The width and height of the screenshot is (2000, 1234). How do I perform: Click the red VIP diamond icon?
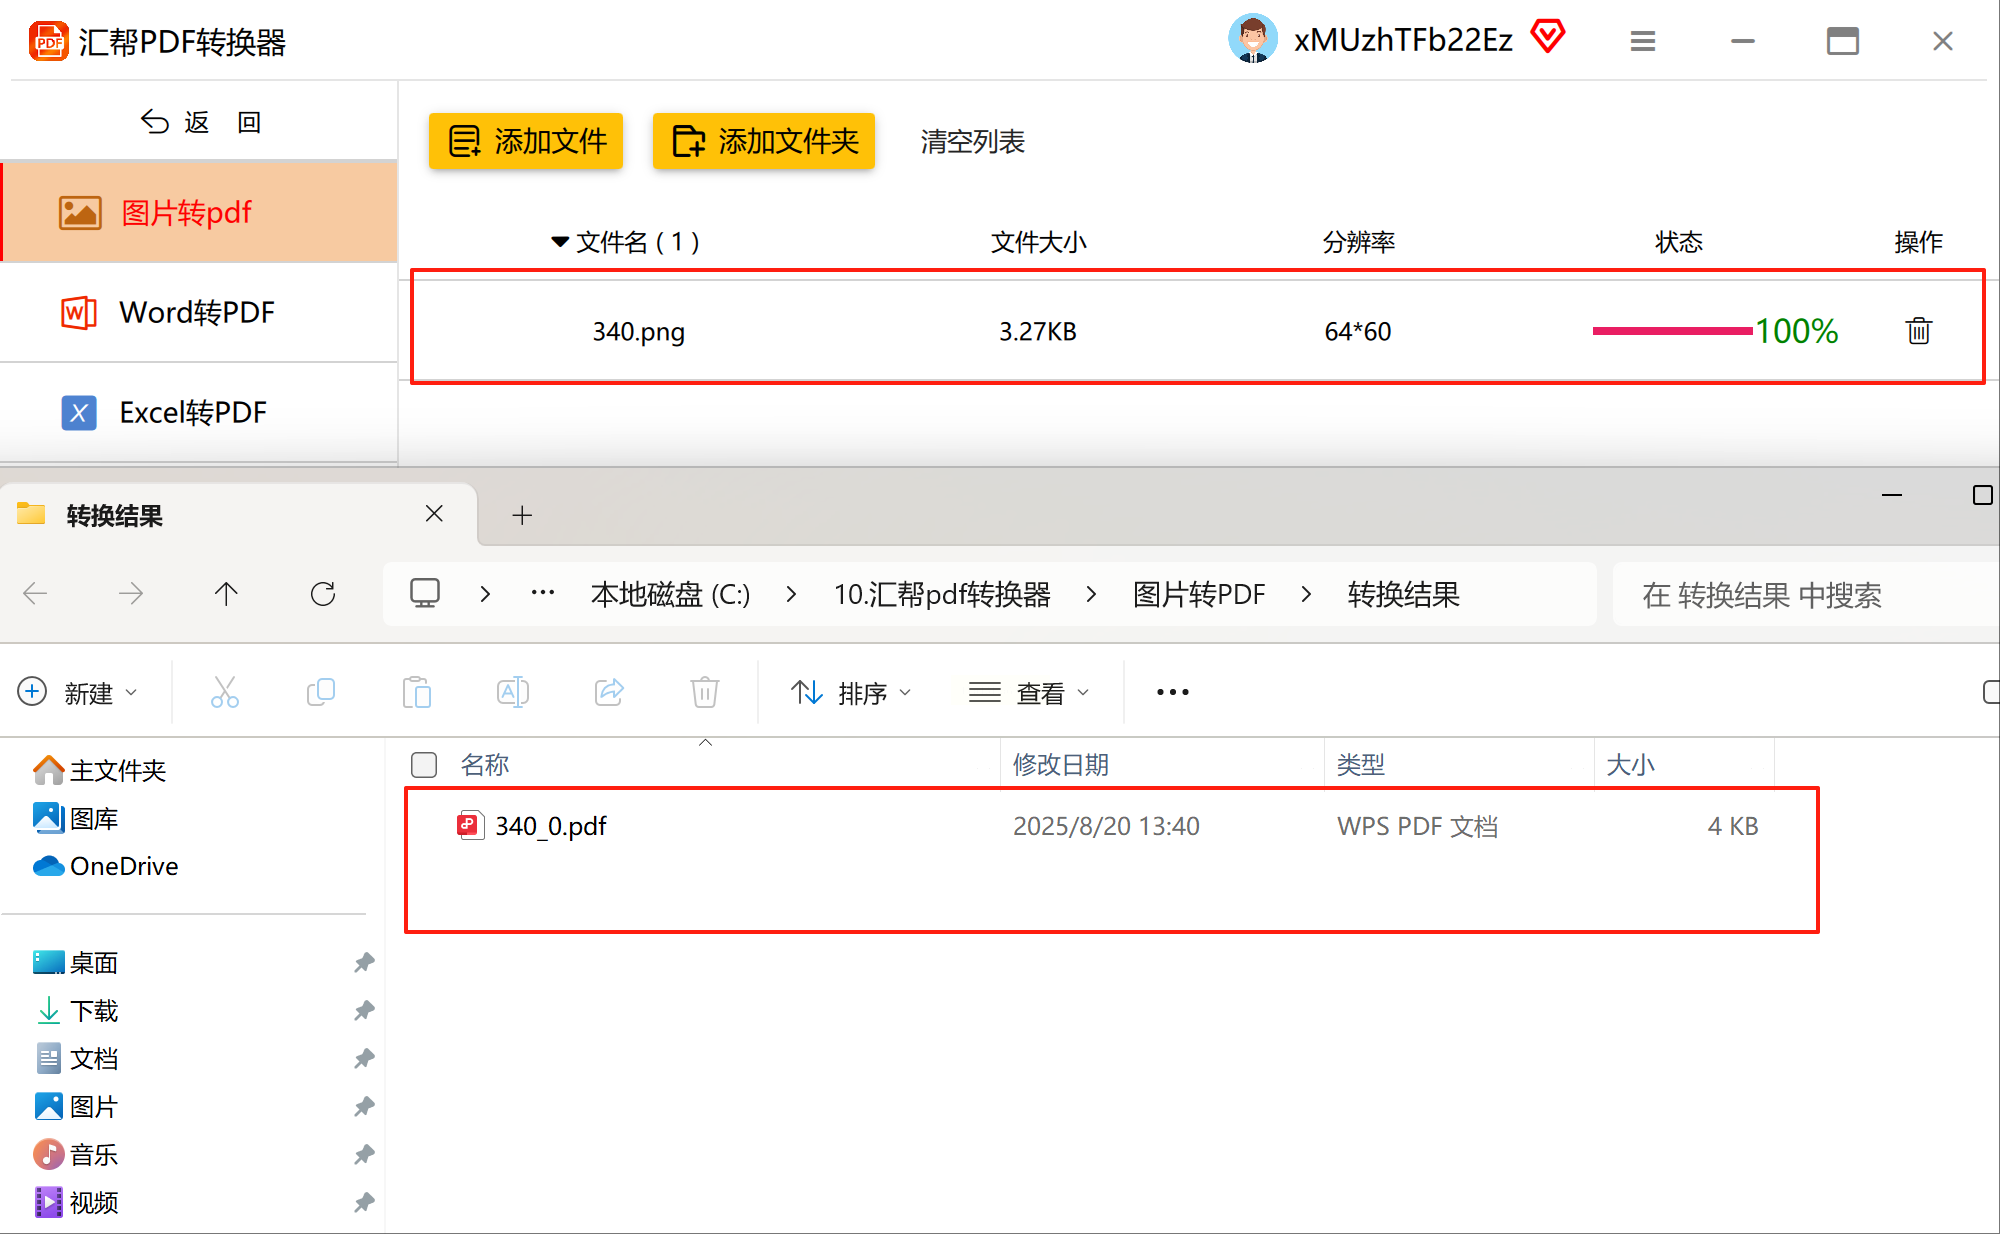pos(1547,37)
